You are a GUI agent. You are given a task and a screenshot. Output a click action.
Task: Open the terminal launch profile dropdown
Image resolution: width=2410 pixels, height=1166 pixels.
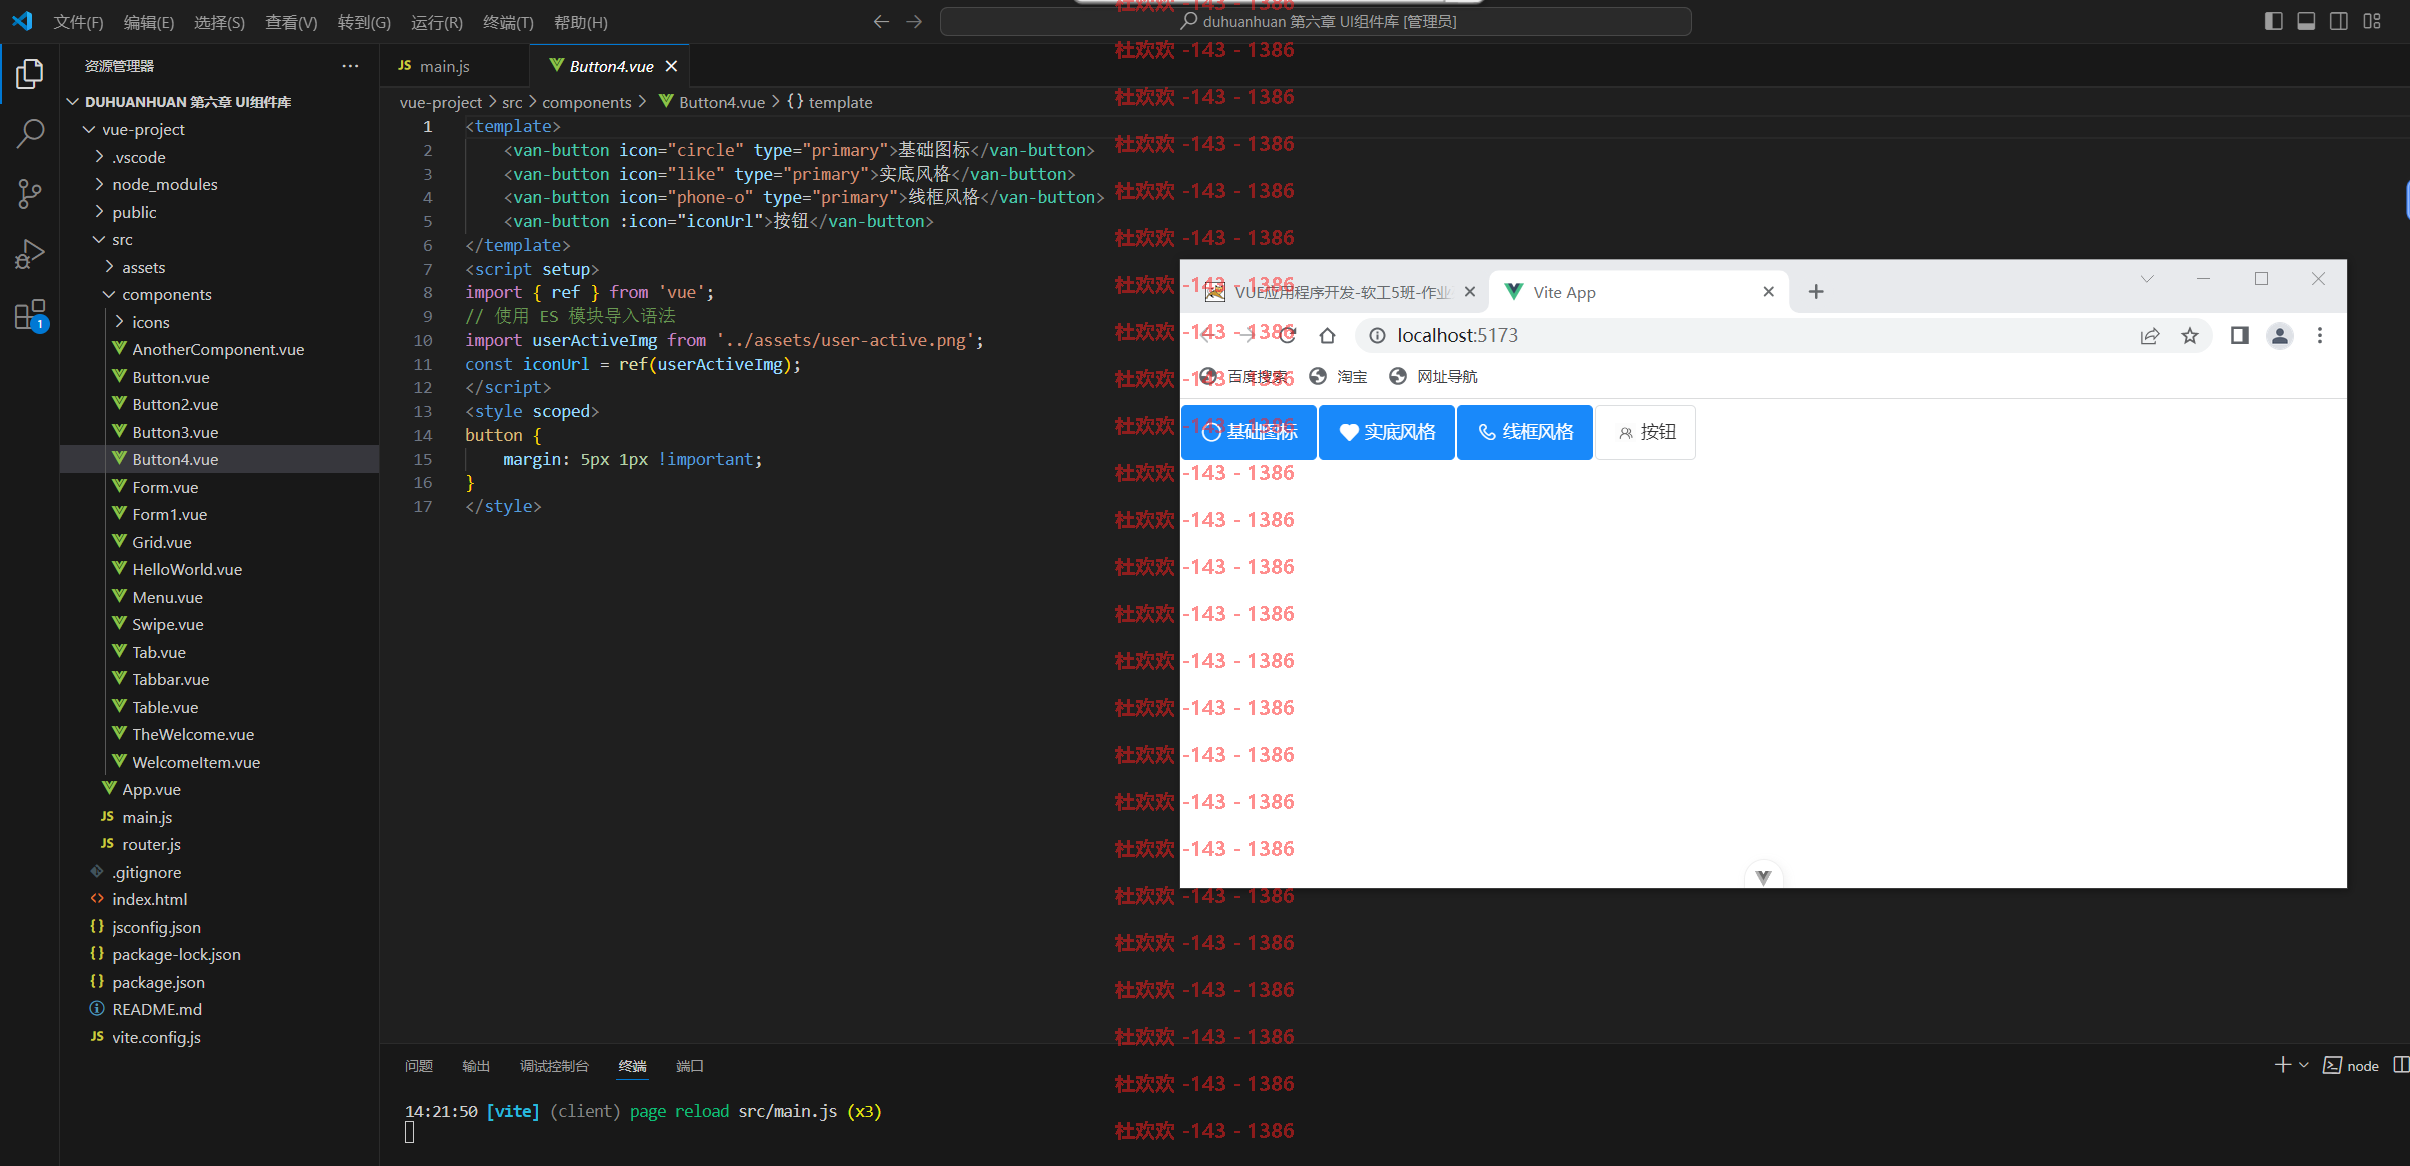pos(2304,1065)
